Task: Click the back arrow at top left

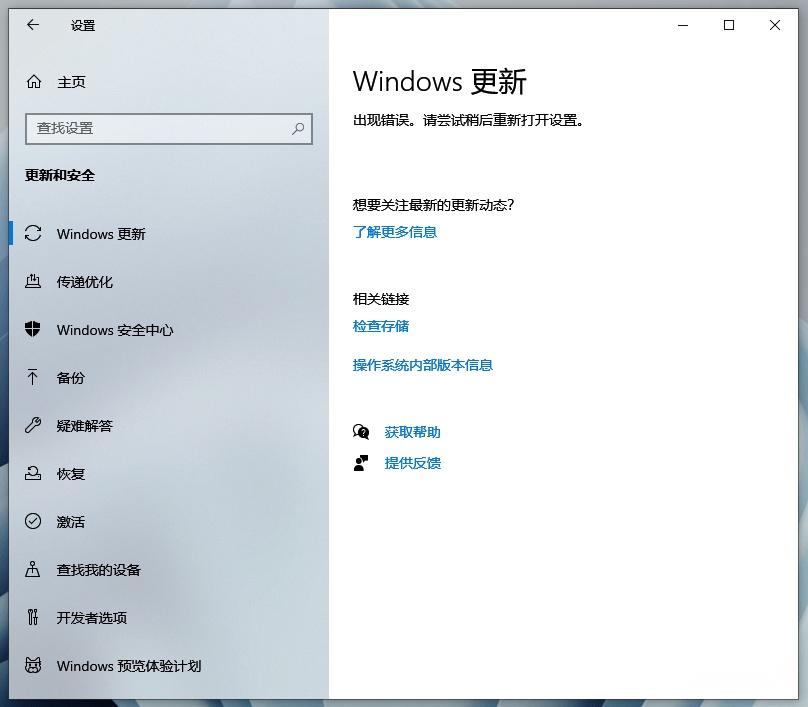Action: click(33, 25)
